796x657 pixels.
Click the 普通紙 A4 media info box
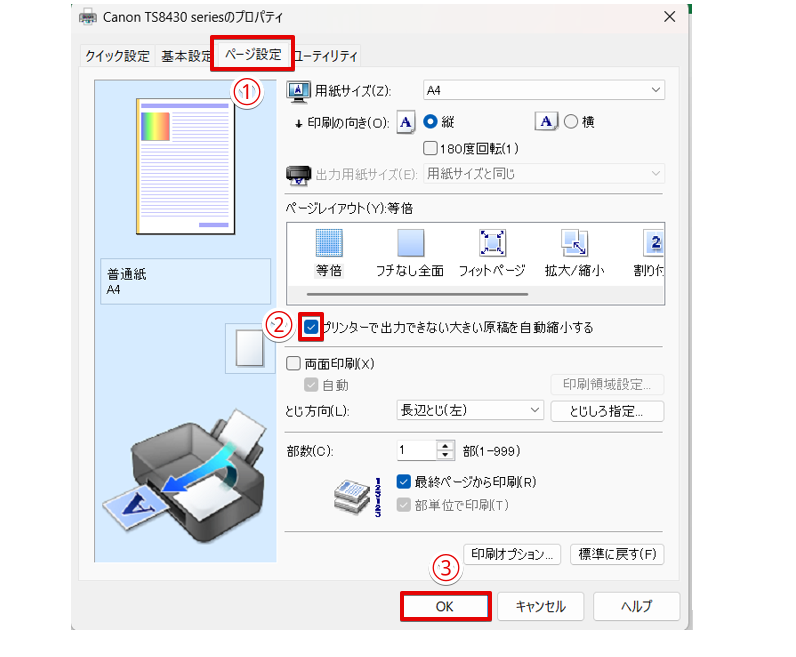(185, 282)
